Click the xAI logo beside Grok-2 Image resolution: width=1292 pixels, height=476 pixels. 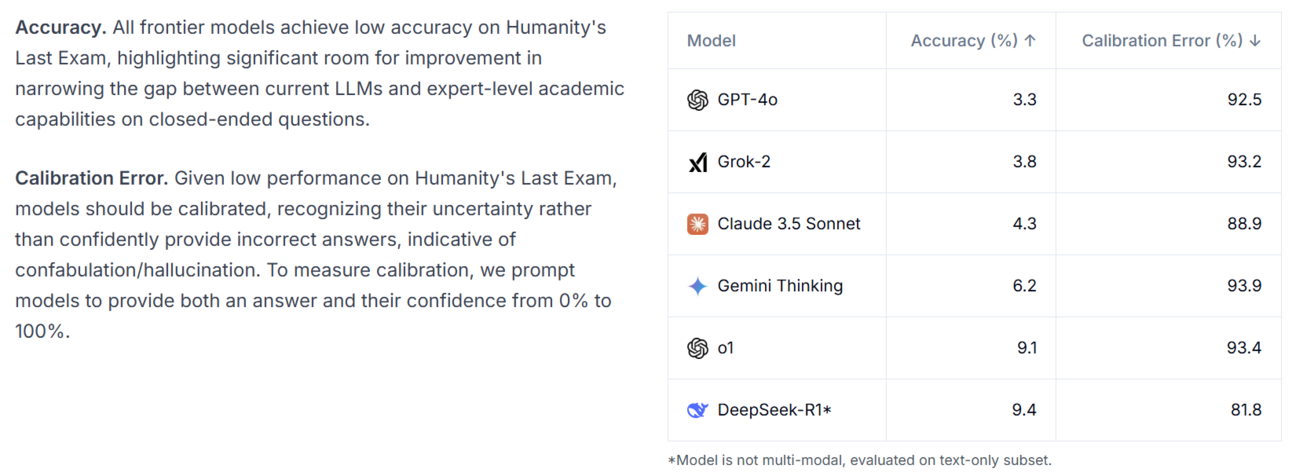tap(698, 162)
